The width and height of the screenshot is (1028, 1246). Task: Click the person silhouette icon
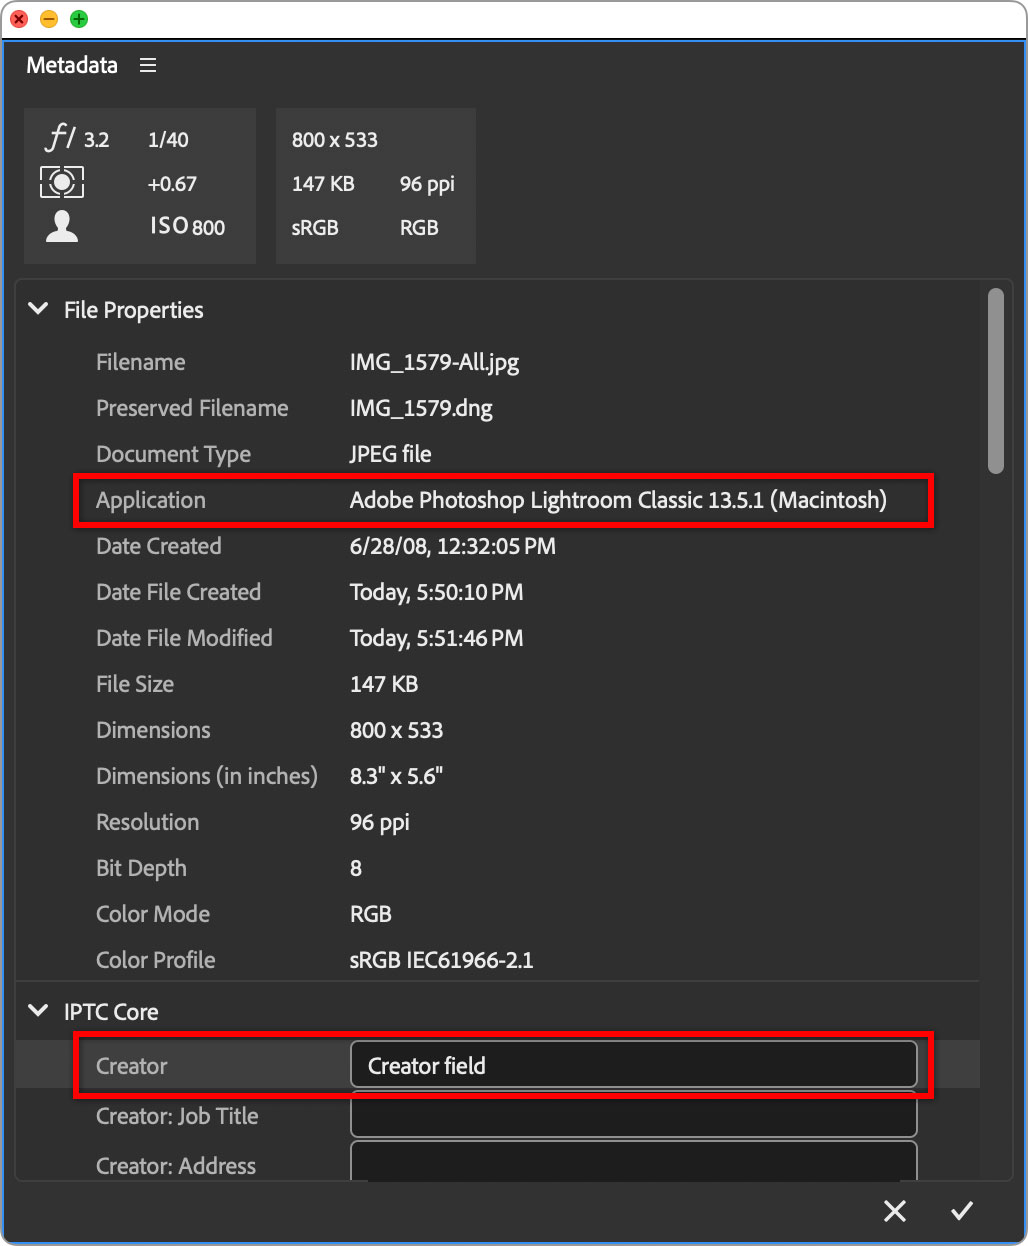[x=61, y=226]
